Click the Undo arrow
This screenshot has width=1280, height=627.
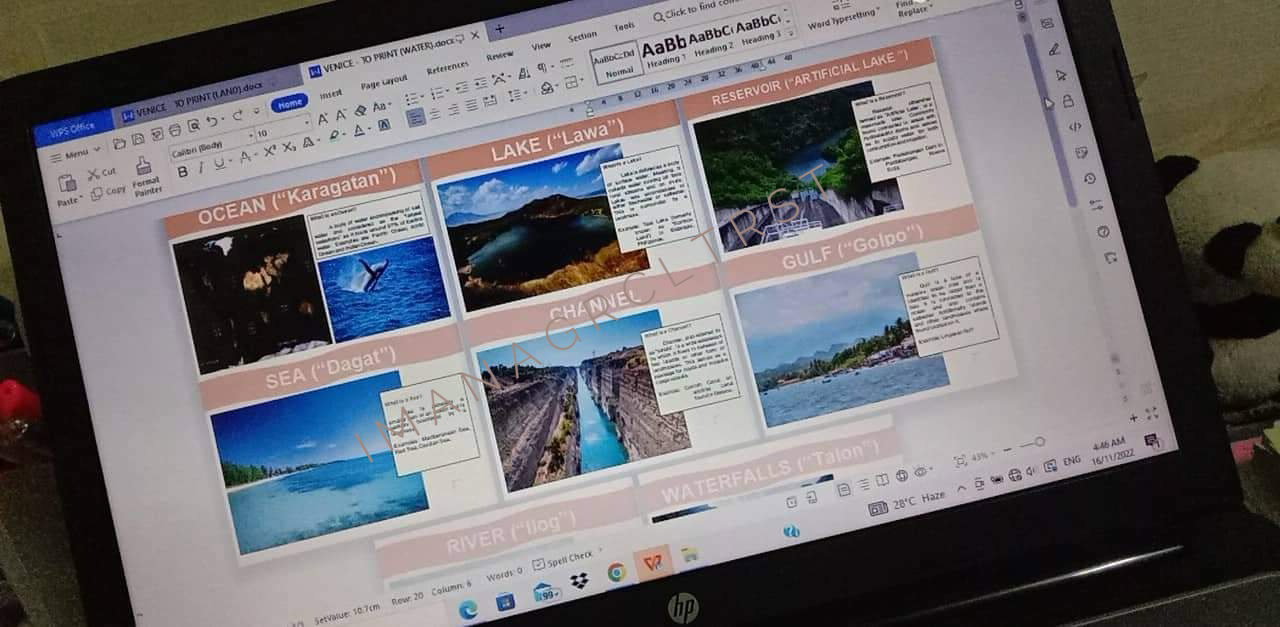pyautogui.click(x=211, y=121)
